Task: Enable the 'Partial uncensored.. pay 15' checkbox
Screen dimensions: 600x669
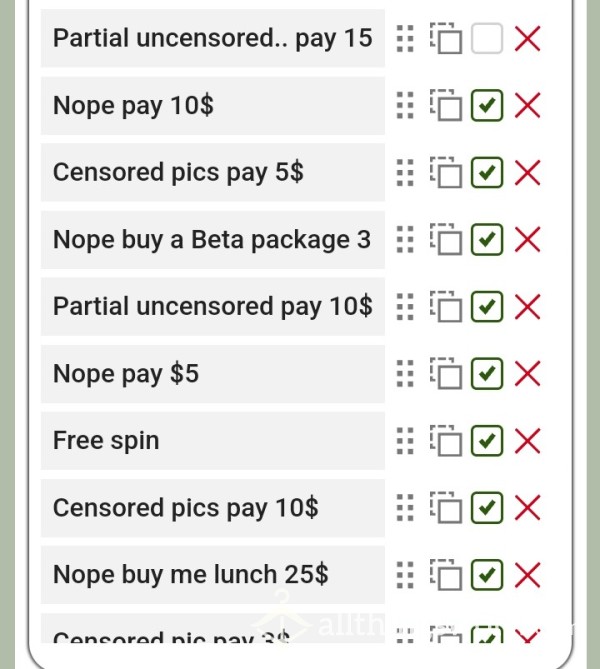Action: 487,38
